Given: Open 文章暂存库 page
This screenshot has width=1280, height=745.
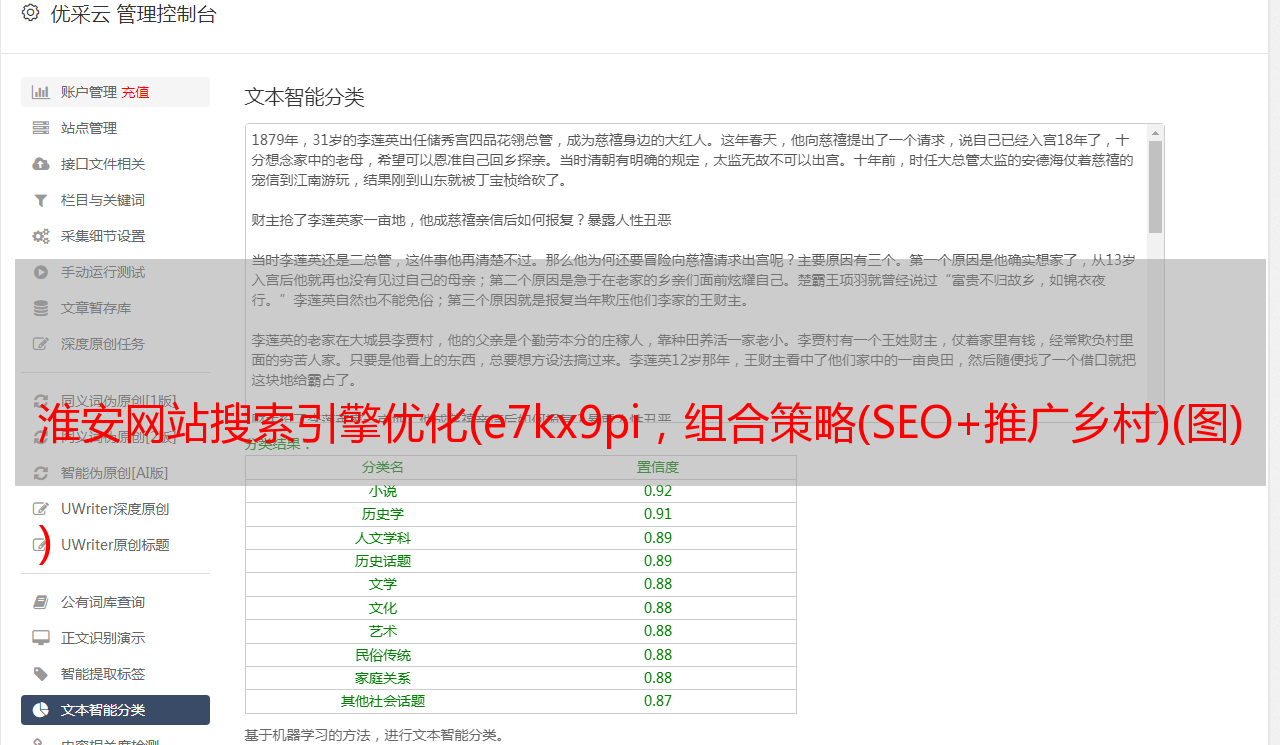Looking at the screenshot, I should [115, 308].
